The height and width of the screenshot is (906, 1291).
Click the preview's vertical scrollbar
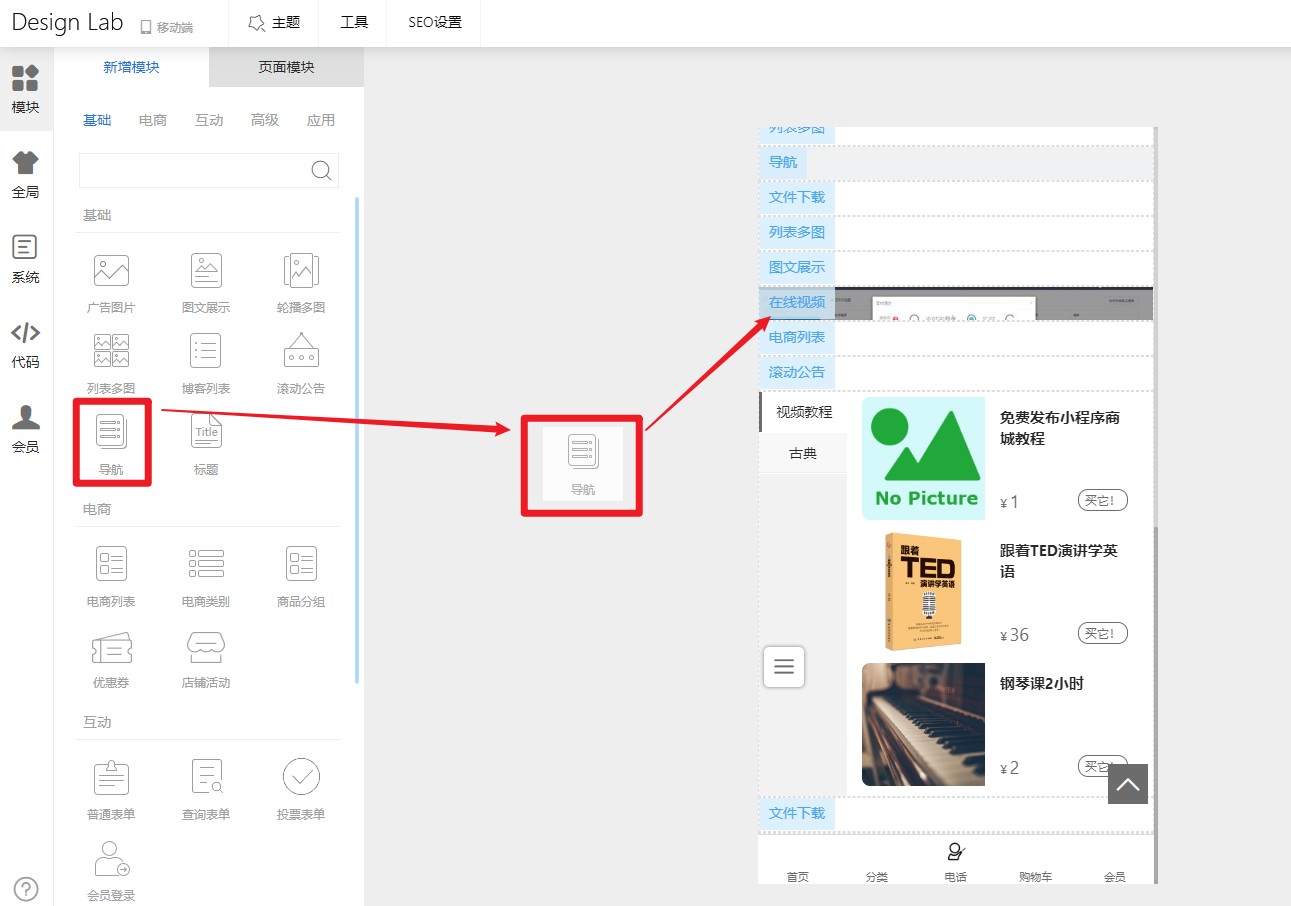[x=1154, y=705]
